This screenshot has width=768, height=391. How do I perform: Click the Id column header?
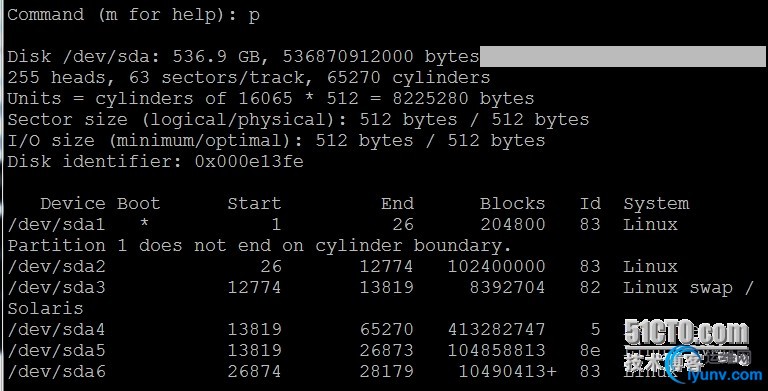coord(590,203)
